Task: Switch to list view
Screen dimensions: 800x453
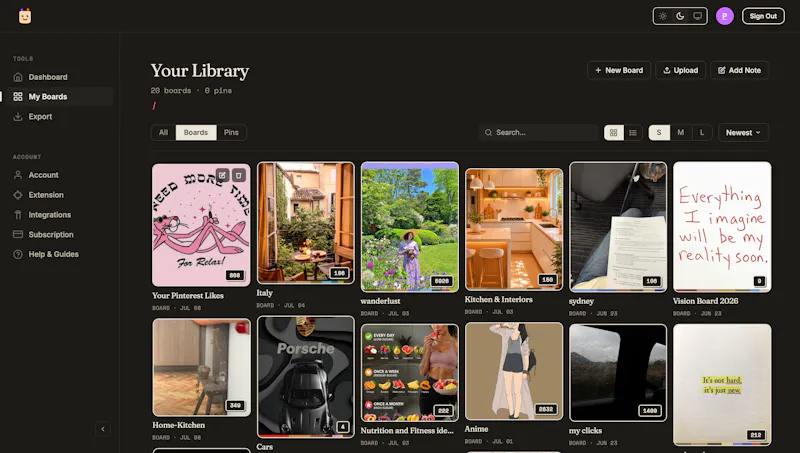Action: pos(633,133)
